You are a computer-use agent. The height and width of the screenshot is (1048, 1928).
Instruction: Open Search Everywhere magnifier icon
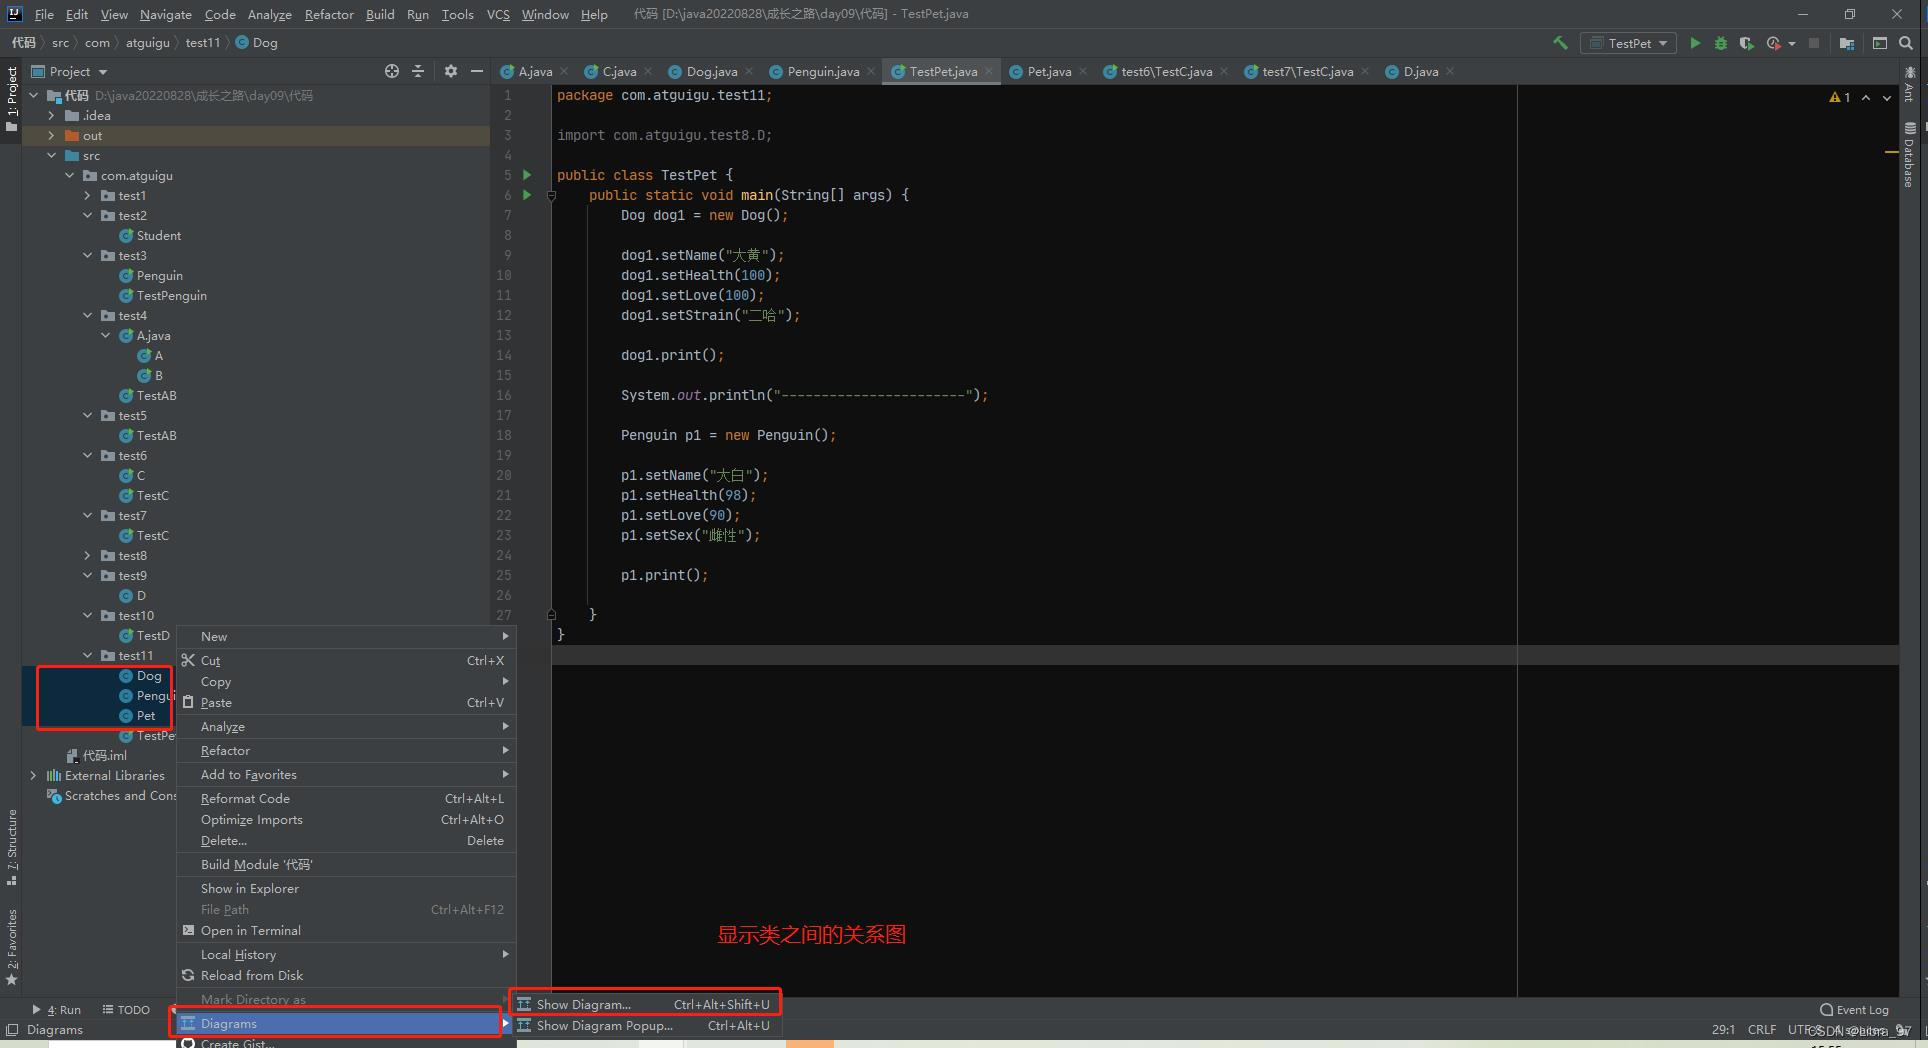pyautogui.click(x=1906, y=43)
